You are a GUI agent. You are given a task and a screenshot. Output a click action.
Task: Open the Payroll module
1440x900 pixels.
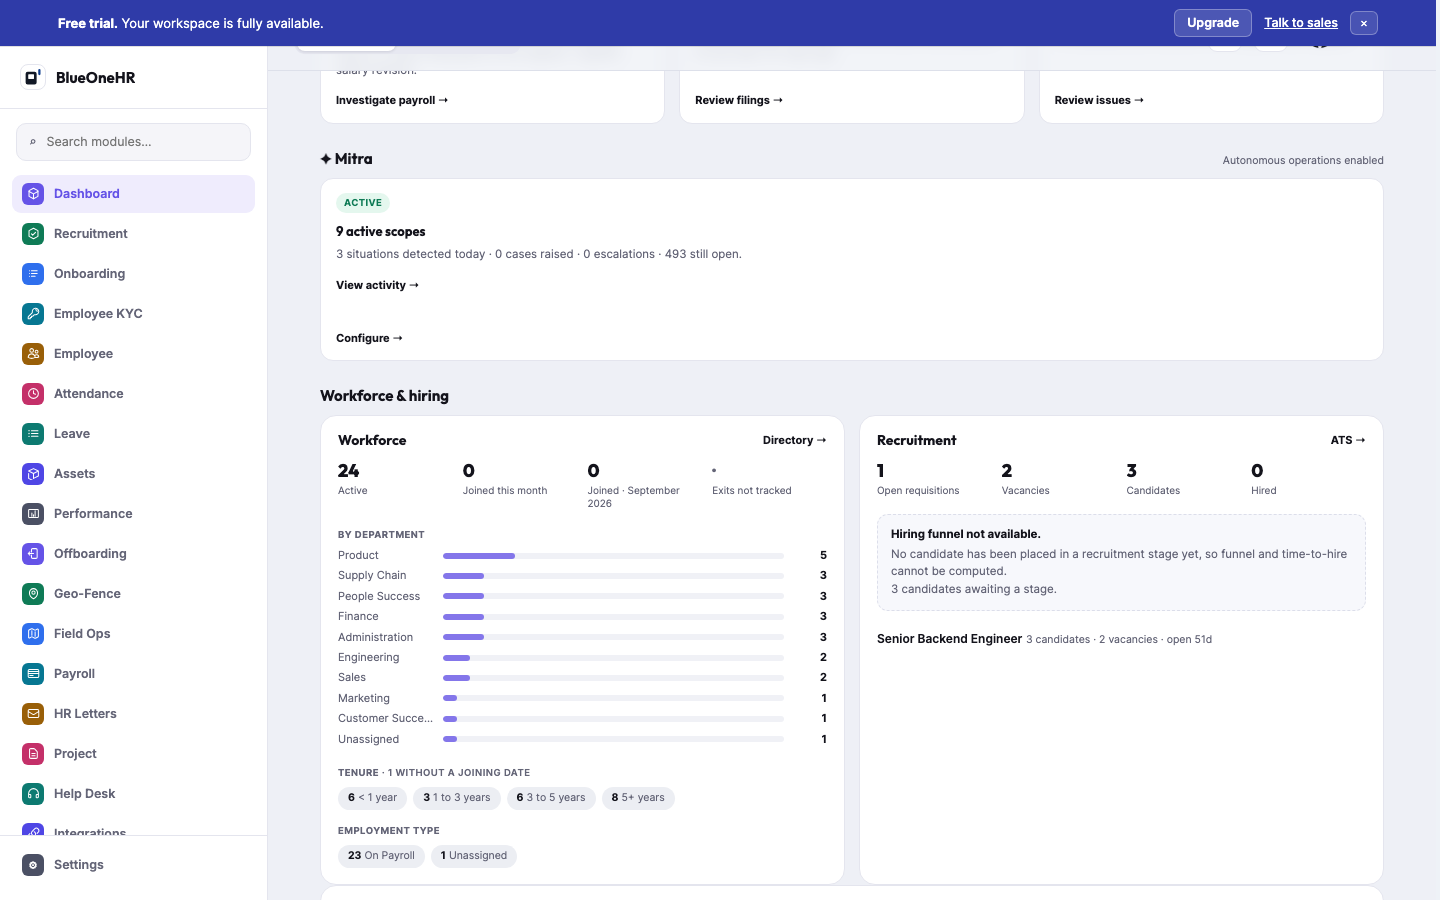(133, 674)
